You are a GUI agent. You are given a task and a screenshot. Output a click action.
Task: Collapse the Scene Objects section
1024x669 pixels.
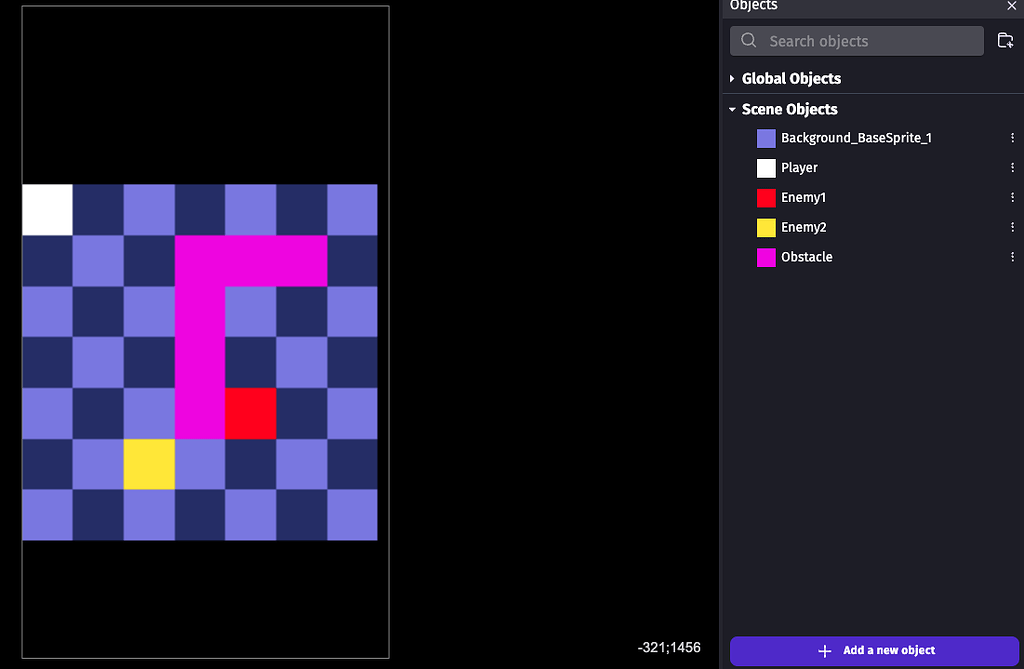click(x=733, y=109)
